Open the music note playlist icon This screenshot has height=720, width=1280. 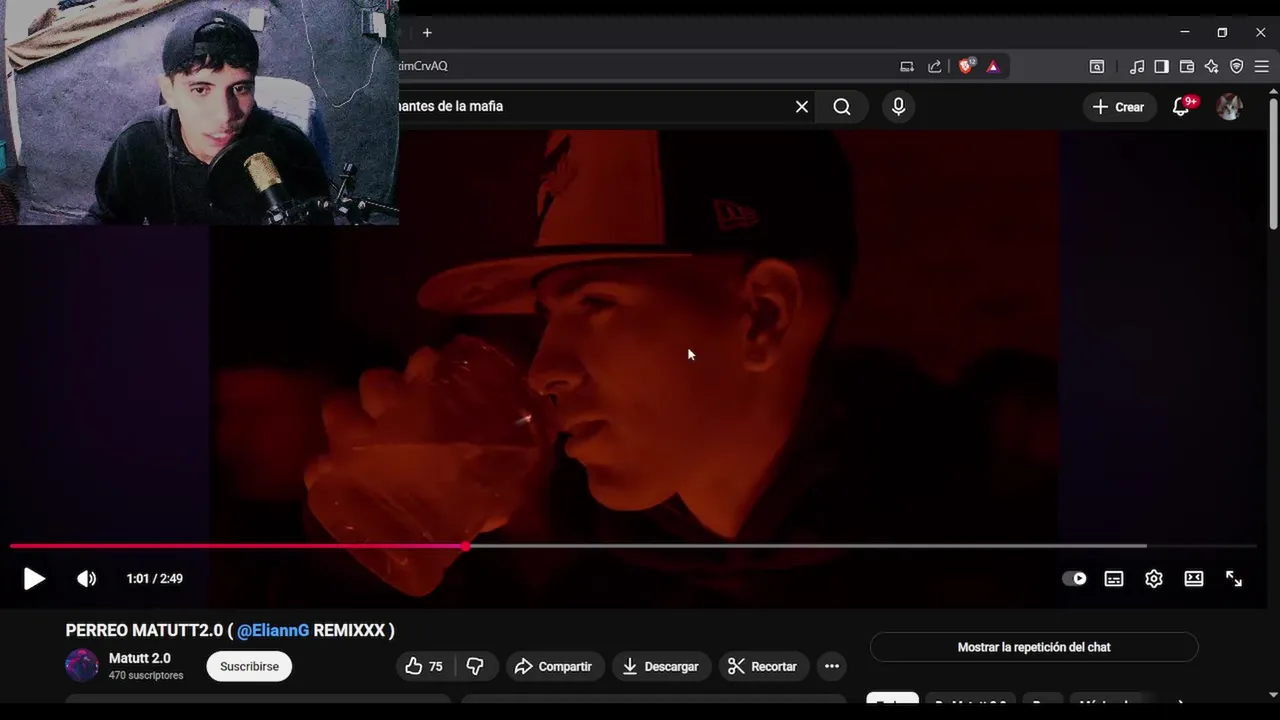[x=1137, y=67]
